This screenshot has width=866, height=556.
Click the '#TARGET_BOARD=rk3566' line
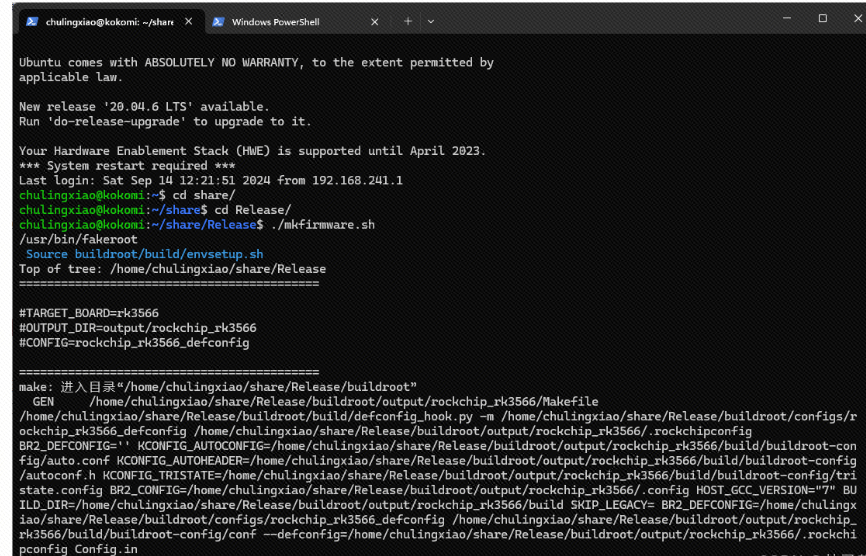pyautogui.click(x=89, y=313)
